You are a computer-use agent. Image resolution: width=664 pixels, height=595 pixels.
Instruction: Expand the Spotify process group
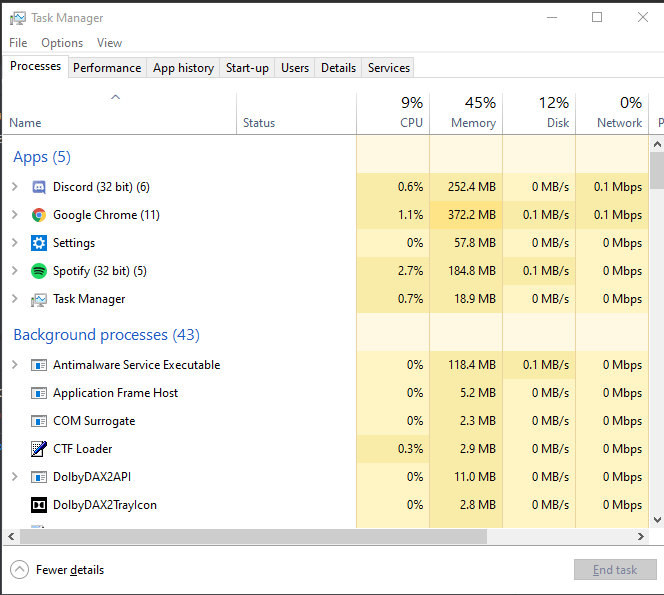(x=14, y=271)
